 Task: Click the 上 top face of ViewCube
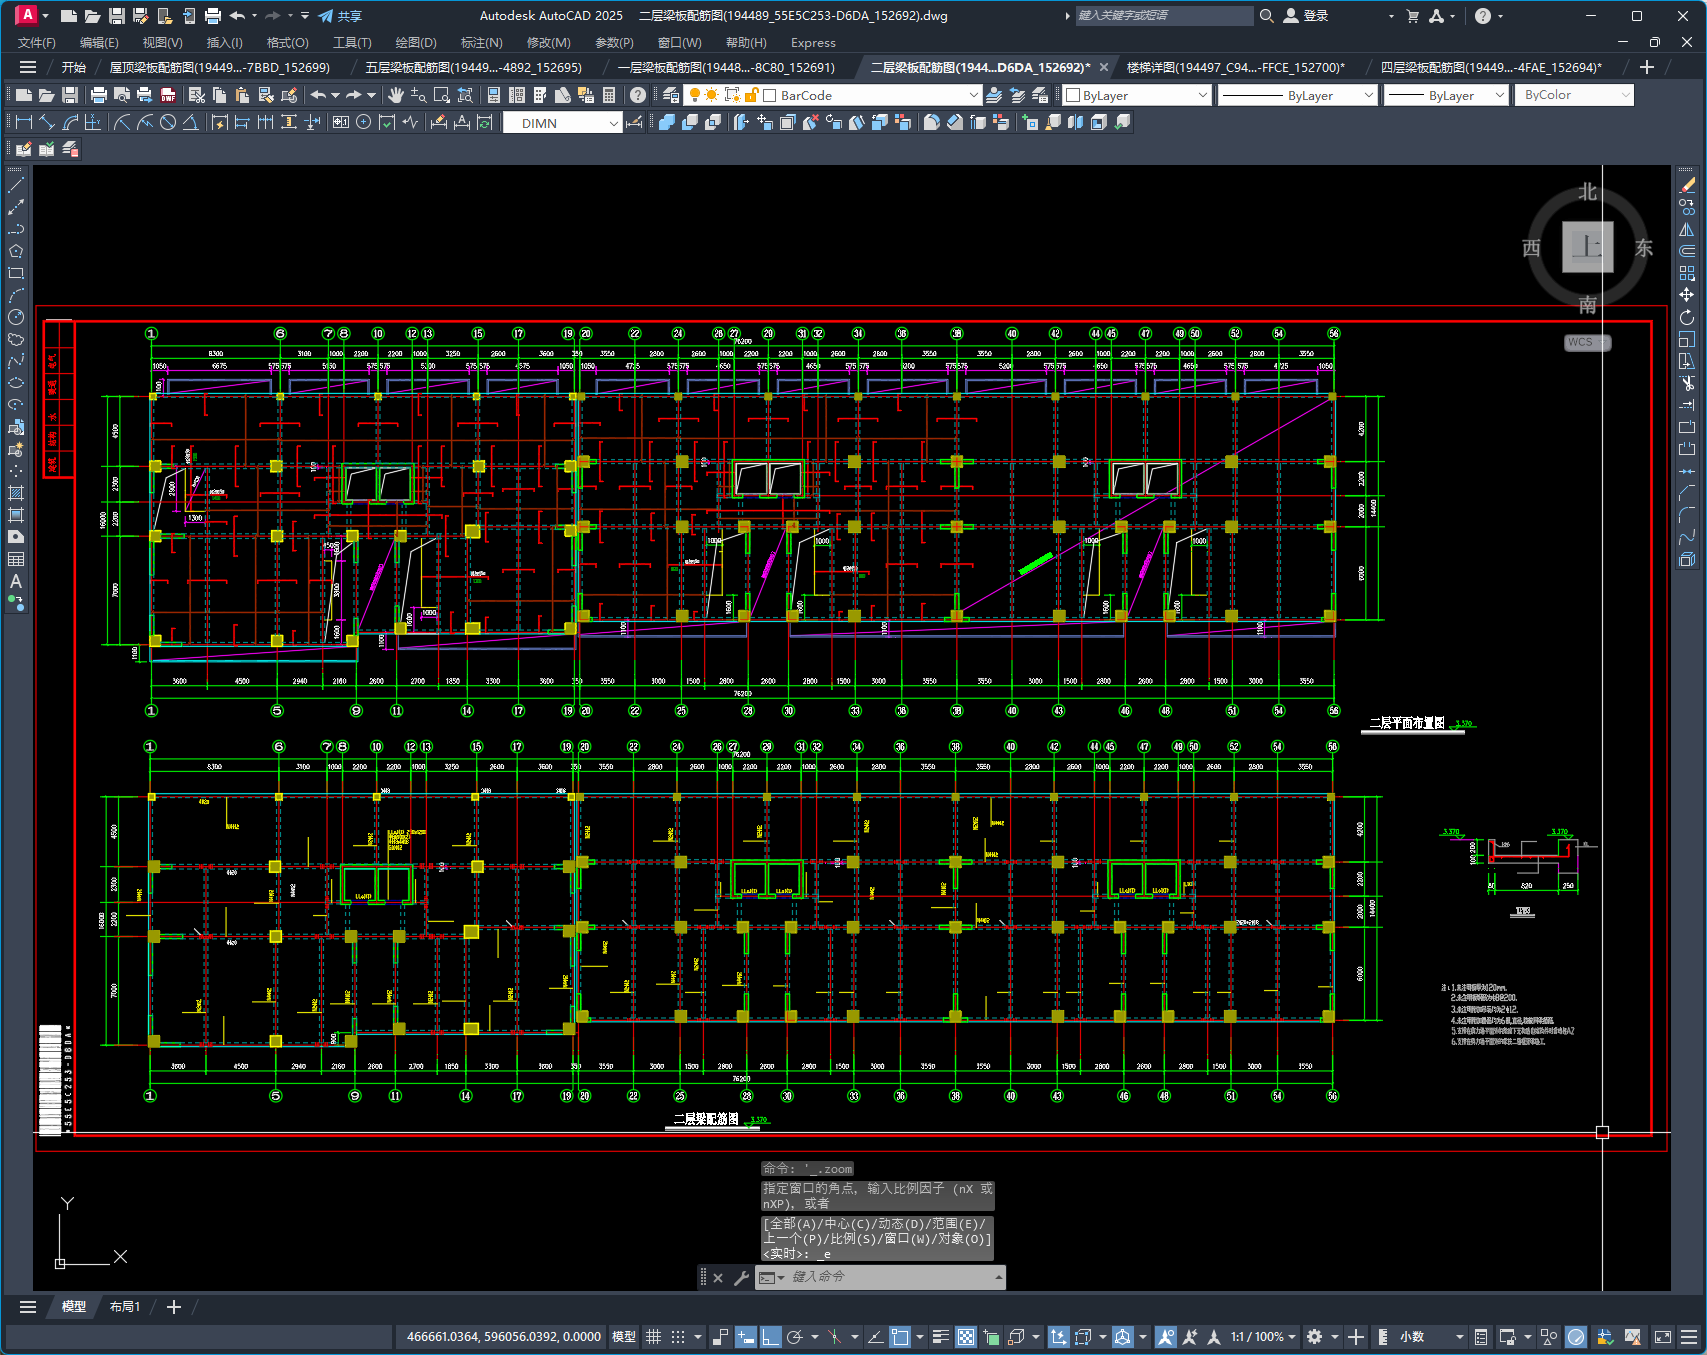point(1588,246)
